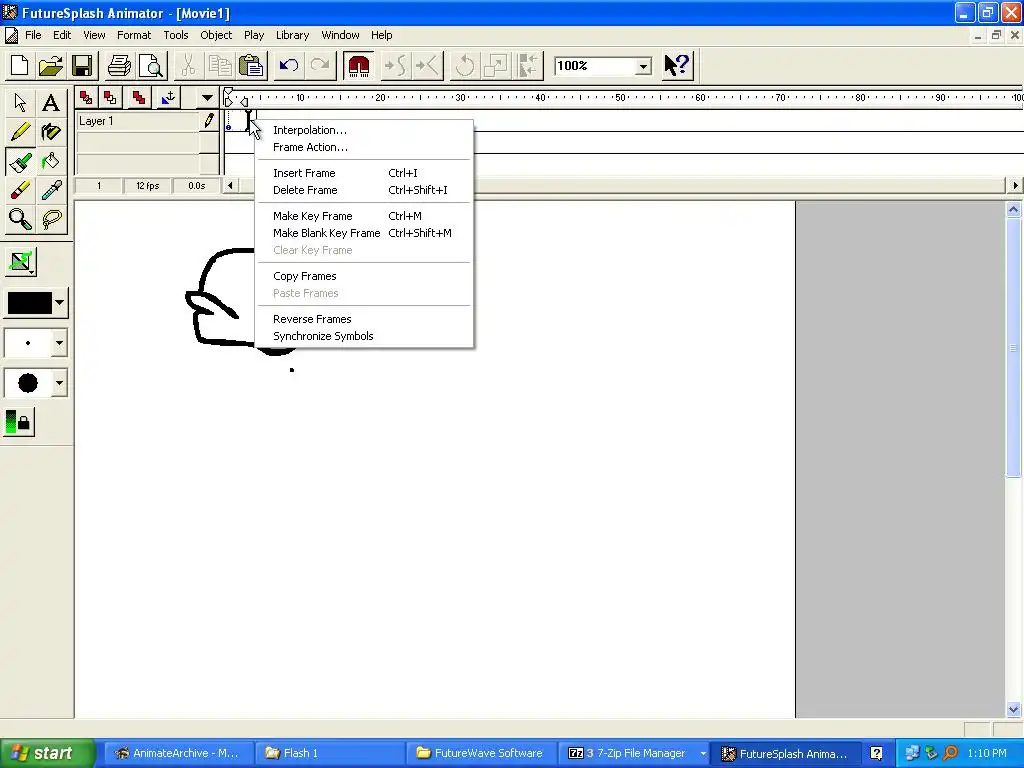
Task: Select the Pencil tool
Action: [x=20, y=132]
